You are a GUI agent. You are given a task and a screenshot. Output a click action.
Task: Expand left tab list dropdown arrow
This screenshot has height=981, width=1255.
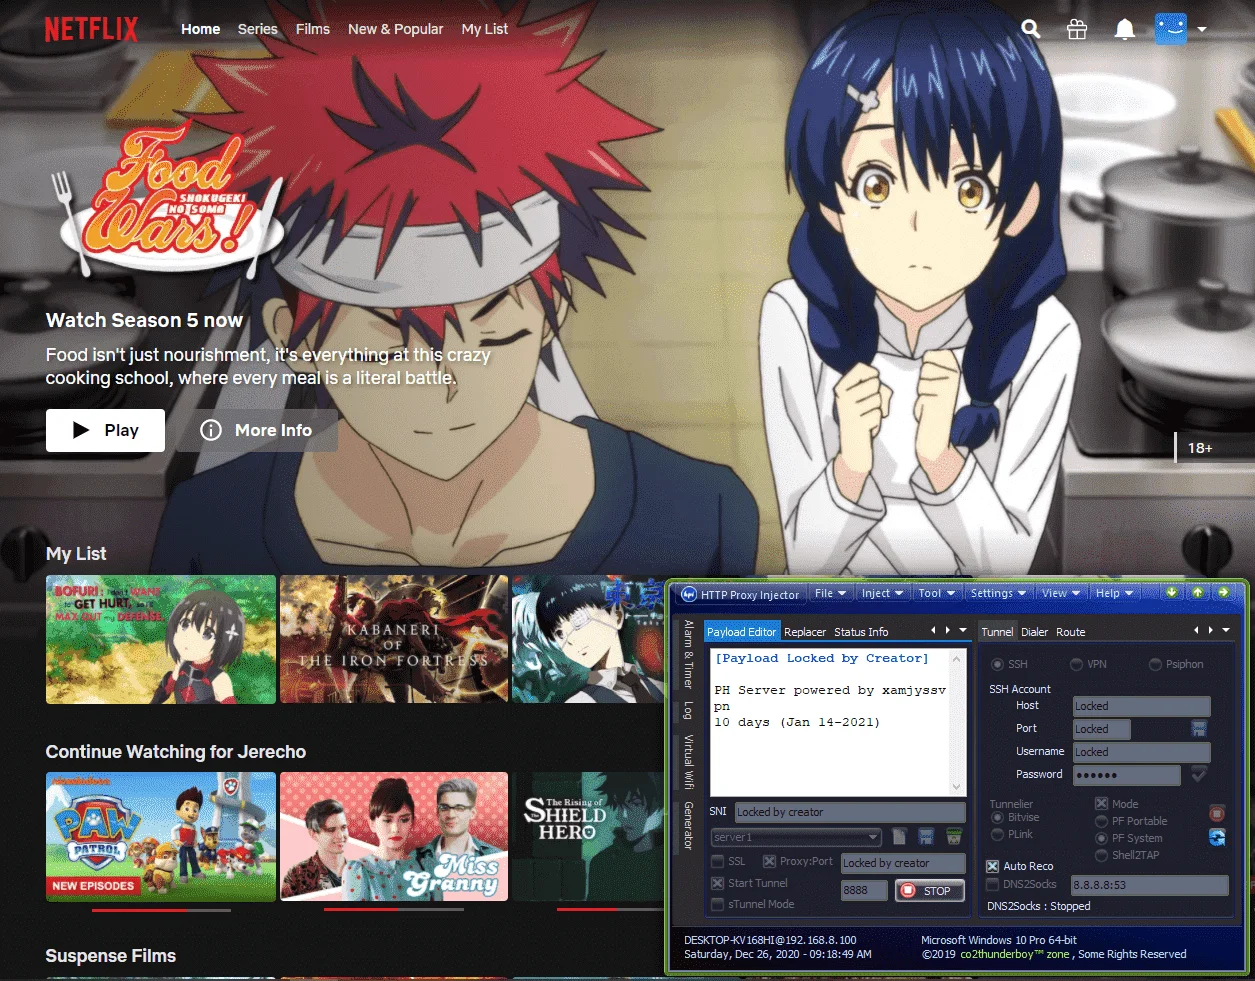click(x=963, y=630)
